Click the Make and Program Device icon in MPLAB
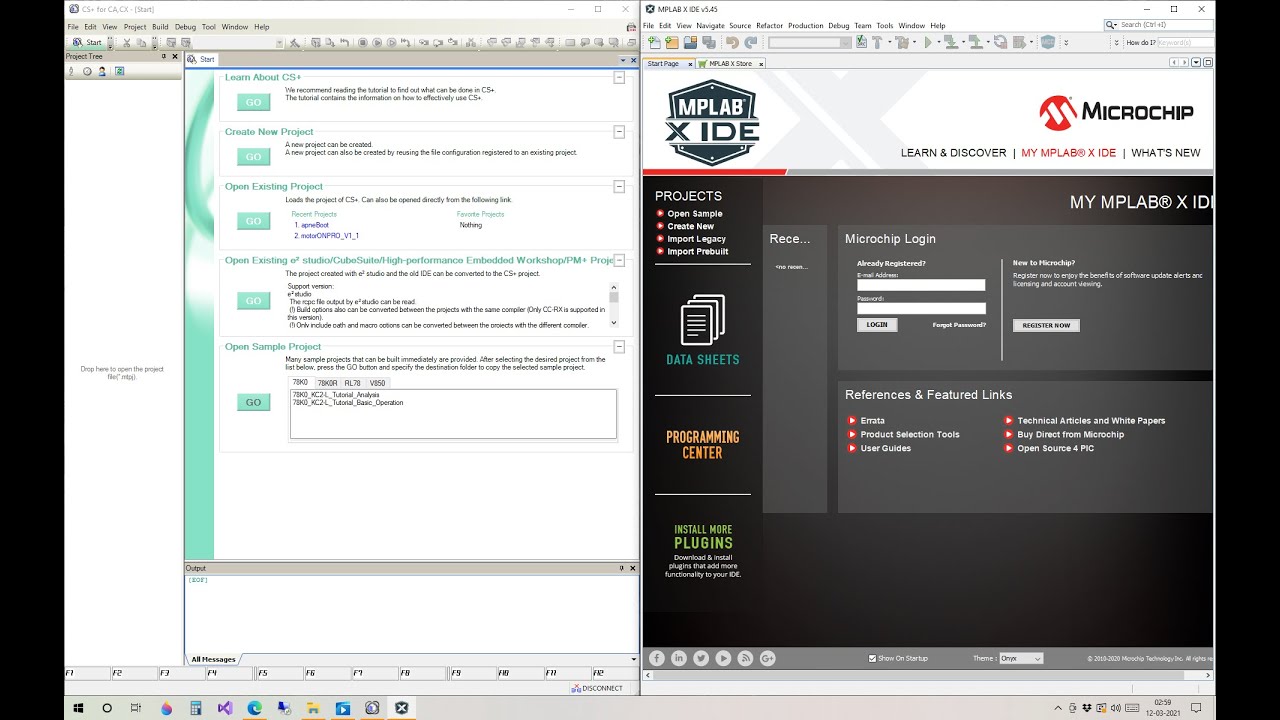Viewport: 1280px width, 720px height. click(951, 43)
